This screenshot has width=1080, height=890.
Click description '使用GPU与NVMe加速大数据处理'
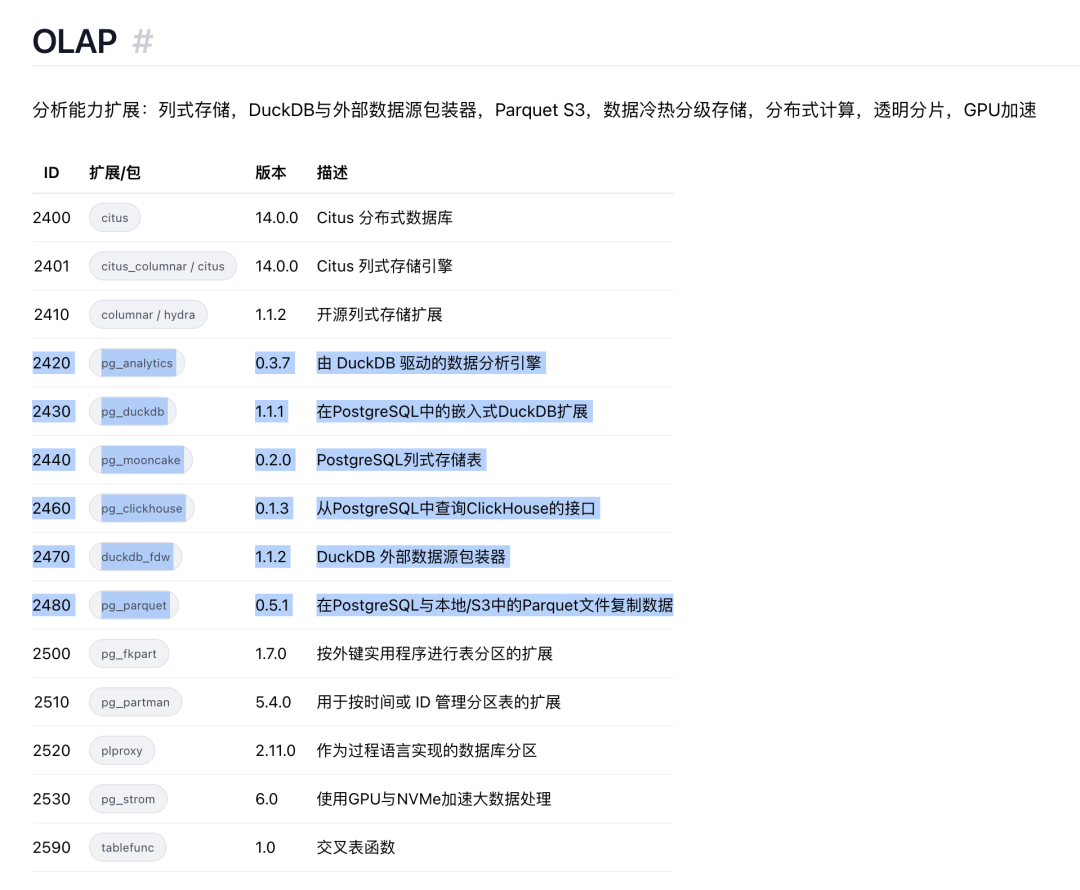tap(434, 799)
